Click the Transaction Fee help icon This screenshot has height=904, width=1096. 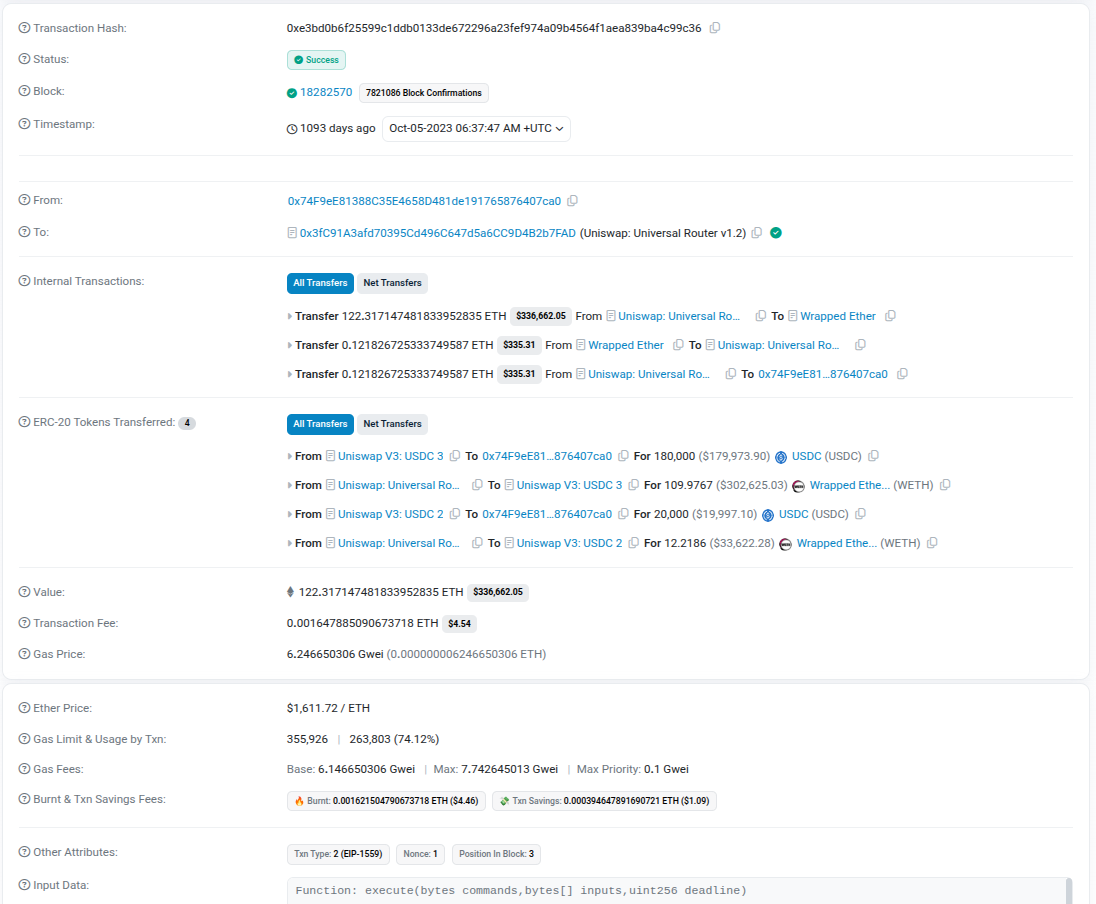coord(24,622)
